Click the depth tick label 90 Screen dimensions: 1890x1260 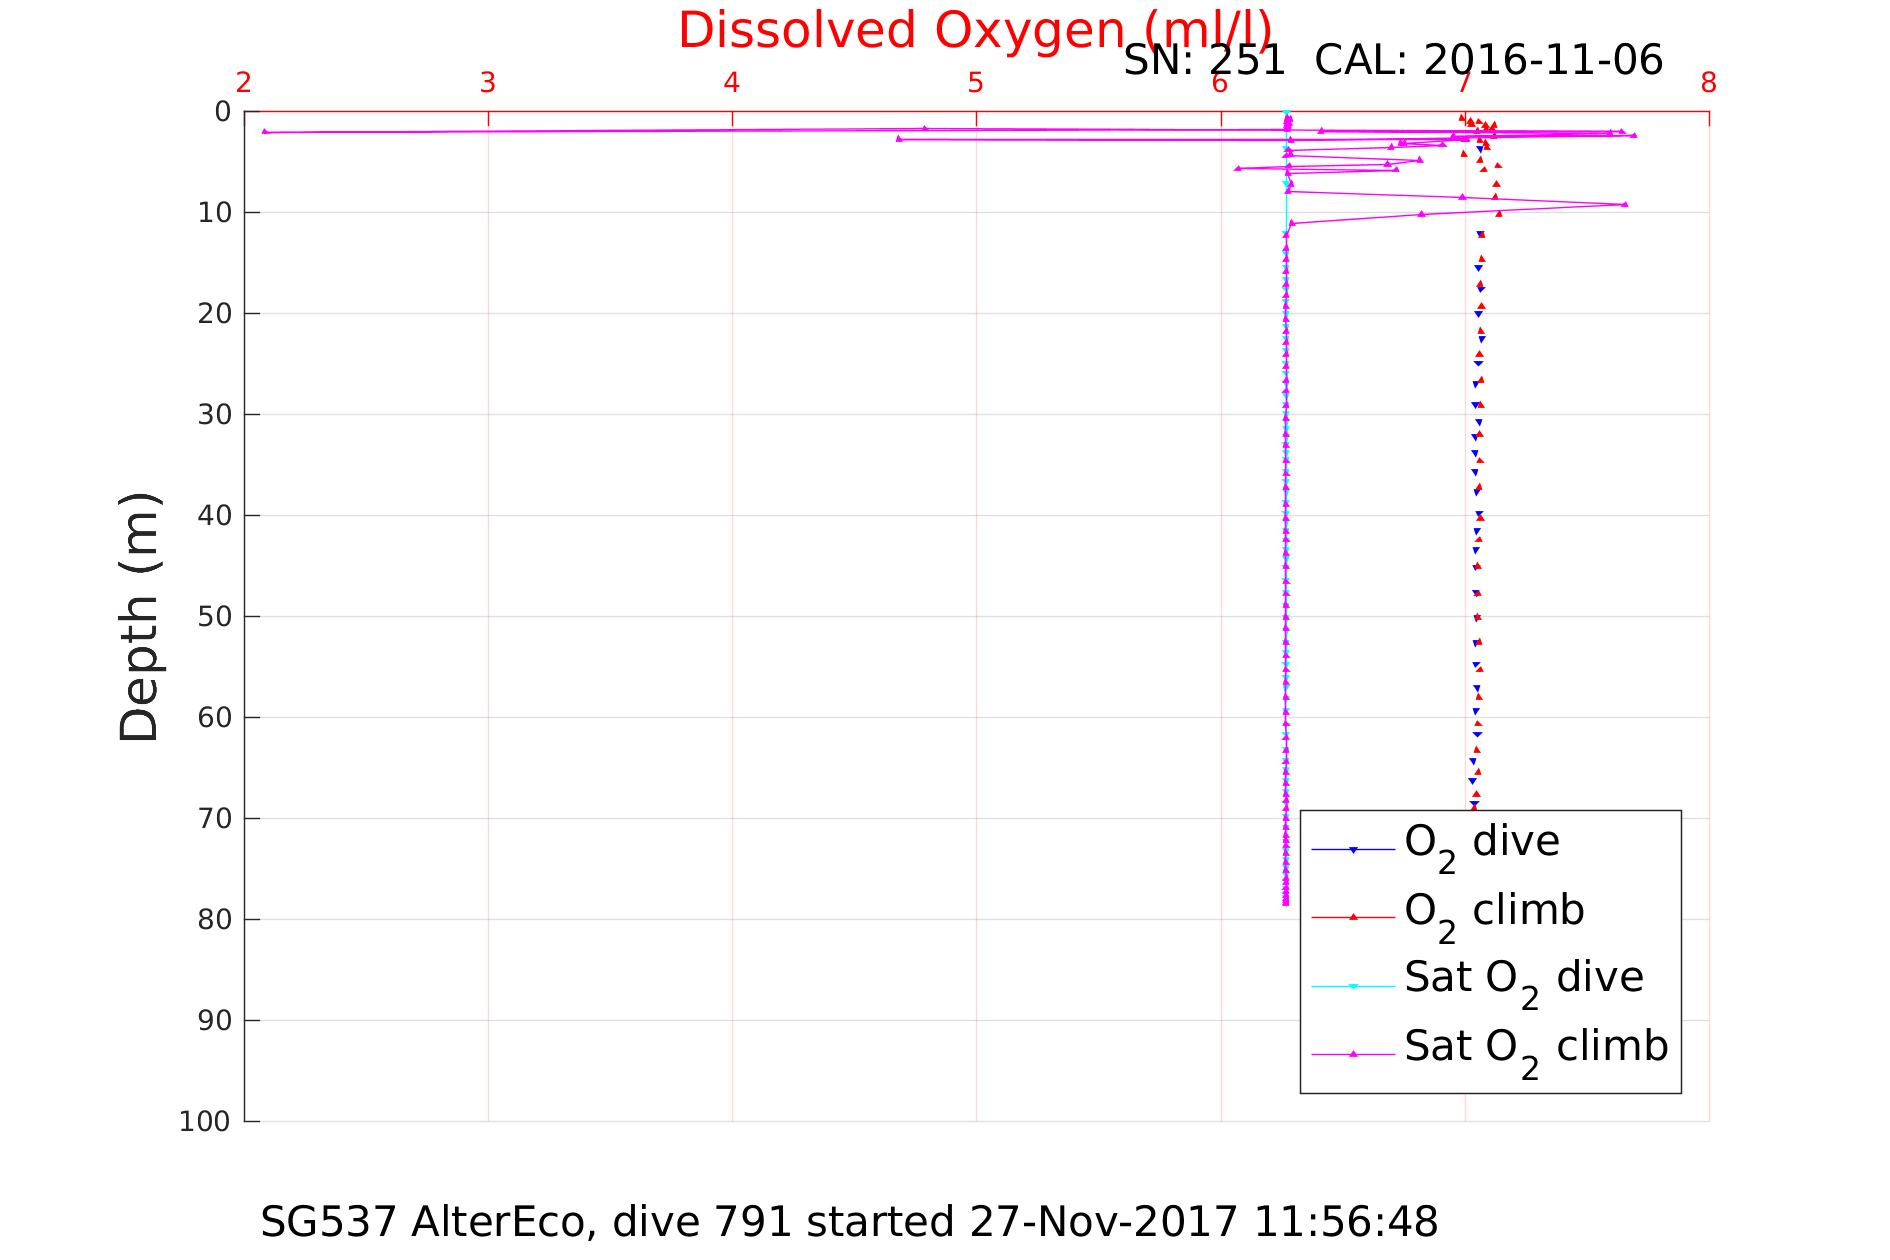pos(215,1021)
